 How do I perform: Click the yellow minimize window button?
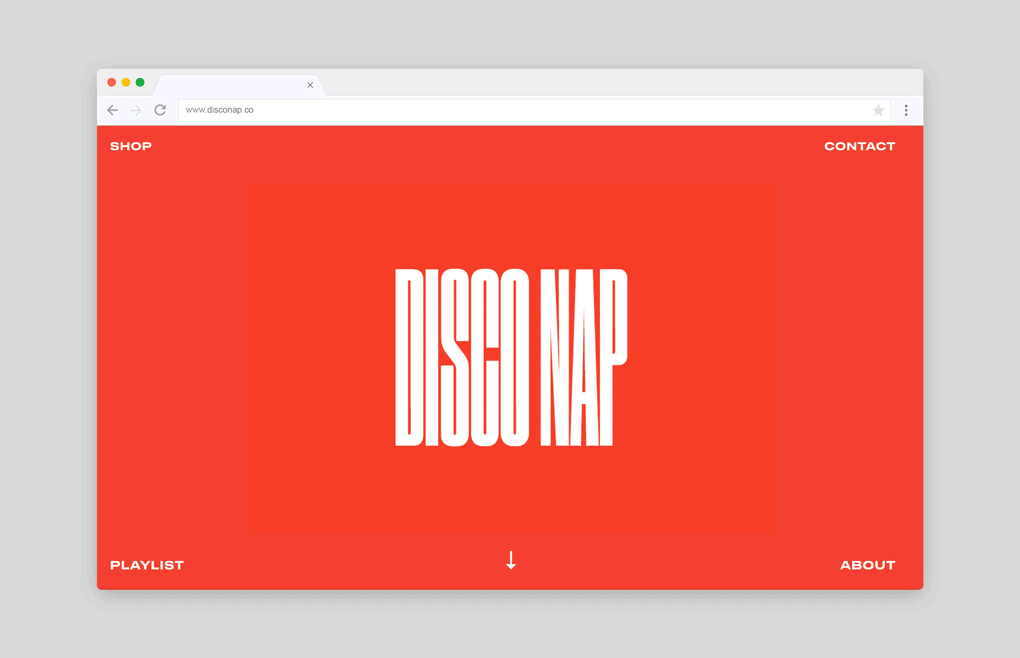126,83
